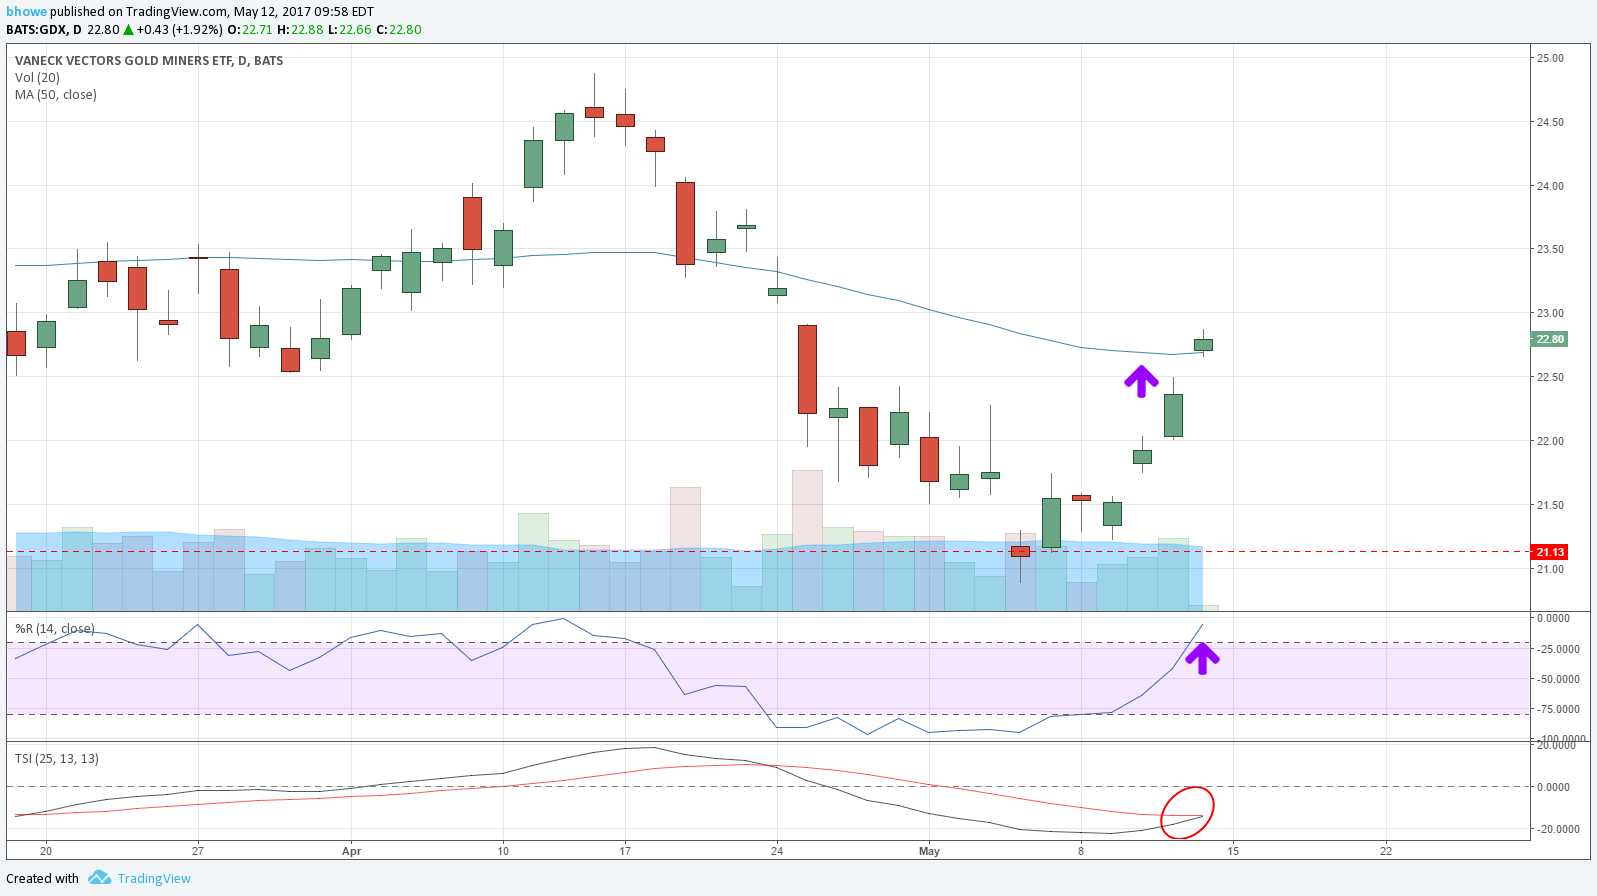Click the +0.43 (+1.92%) change value
1597x896 pixels.
(179, 30)
